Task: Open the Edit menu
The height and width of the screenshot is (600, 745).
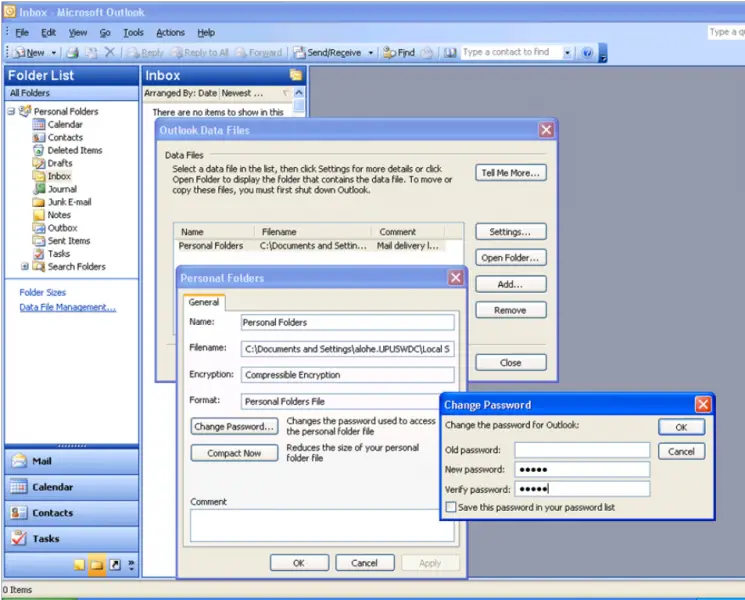Action: tap(48, 33)
